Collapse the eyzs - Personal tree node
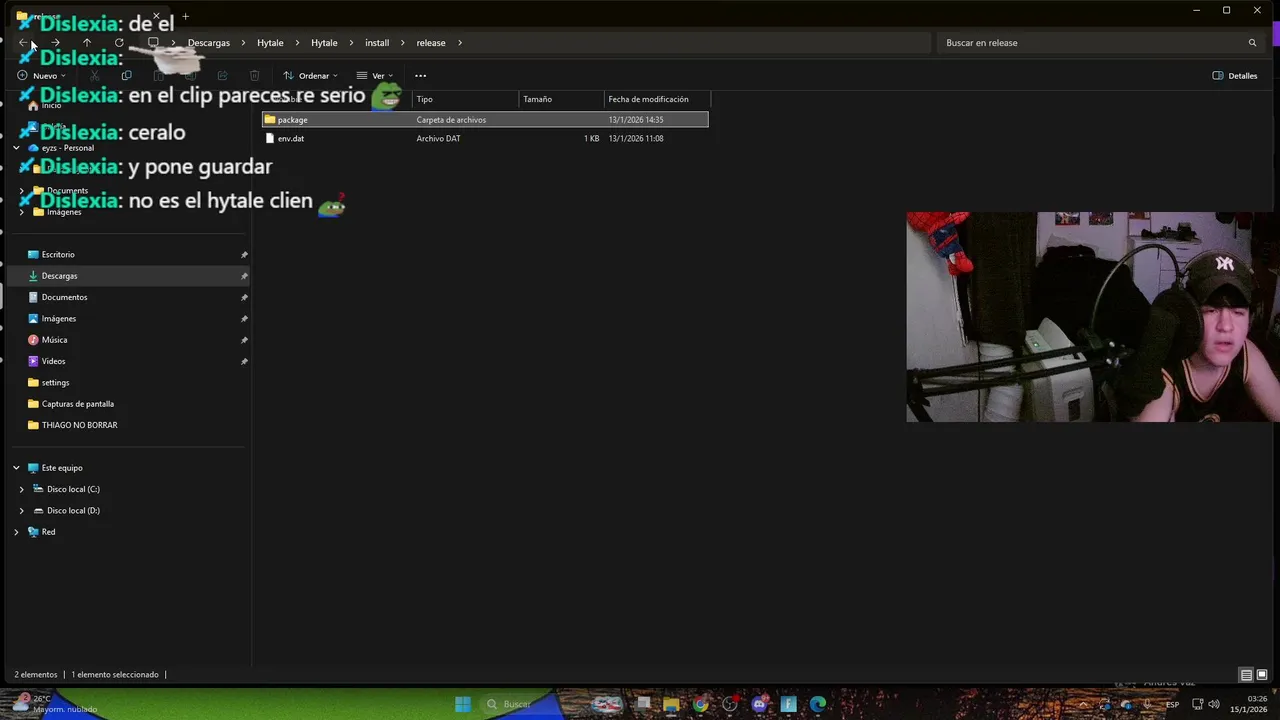 (x=16, y=148)
